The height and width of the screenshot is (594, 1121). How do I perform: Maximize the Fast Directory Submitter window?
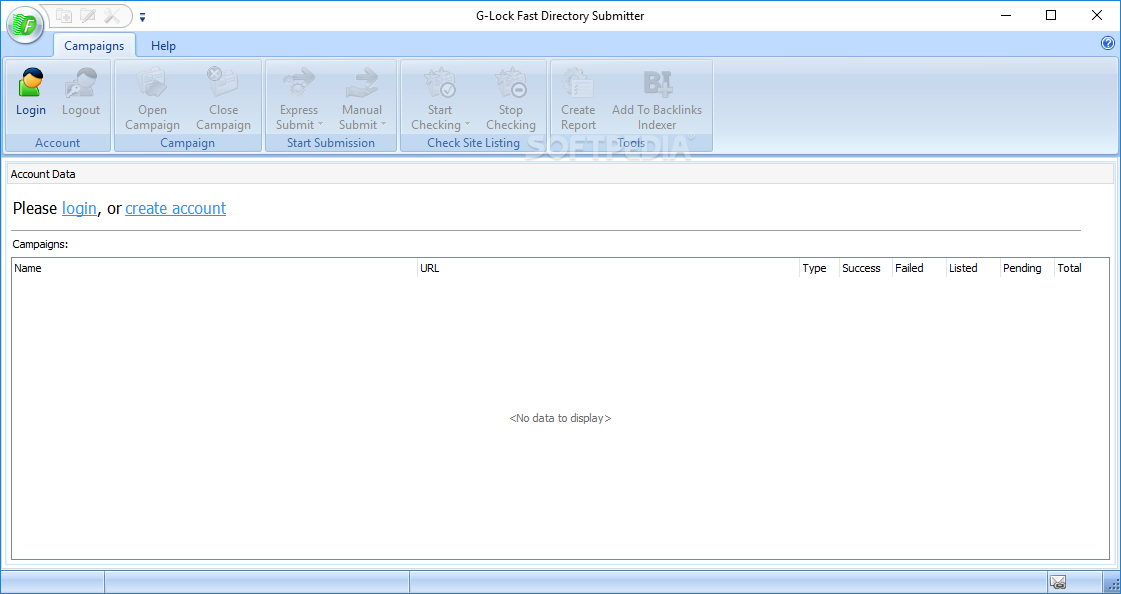tap(1051, 15)
